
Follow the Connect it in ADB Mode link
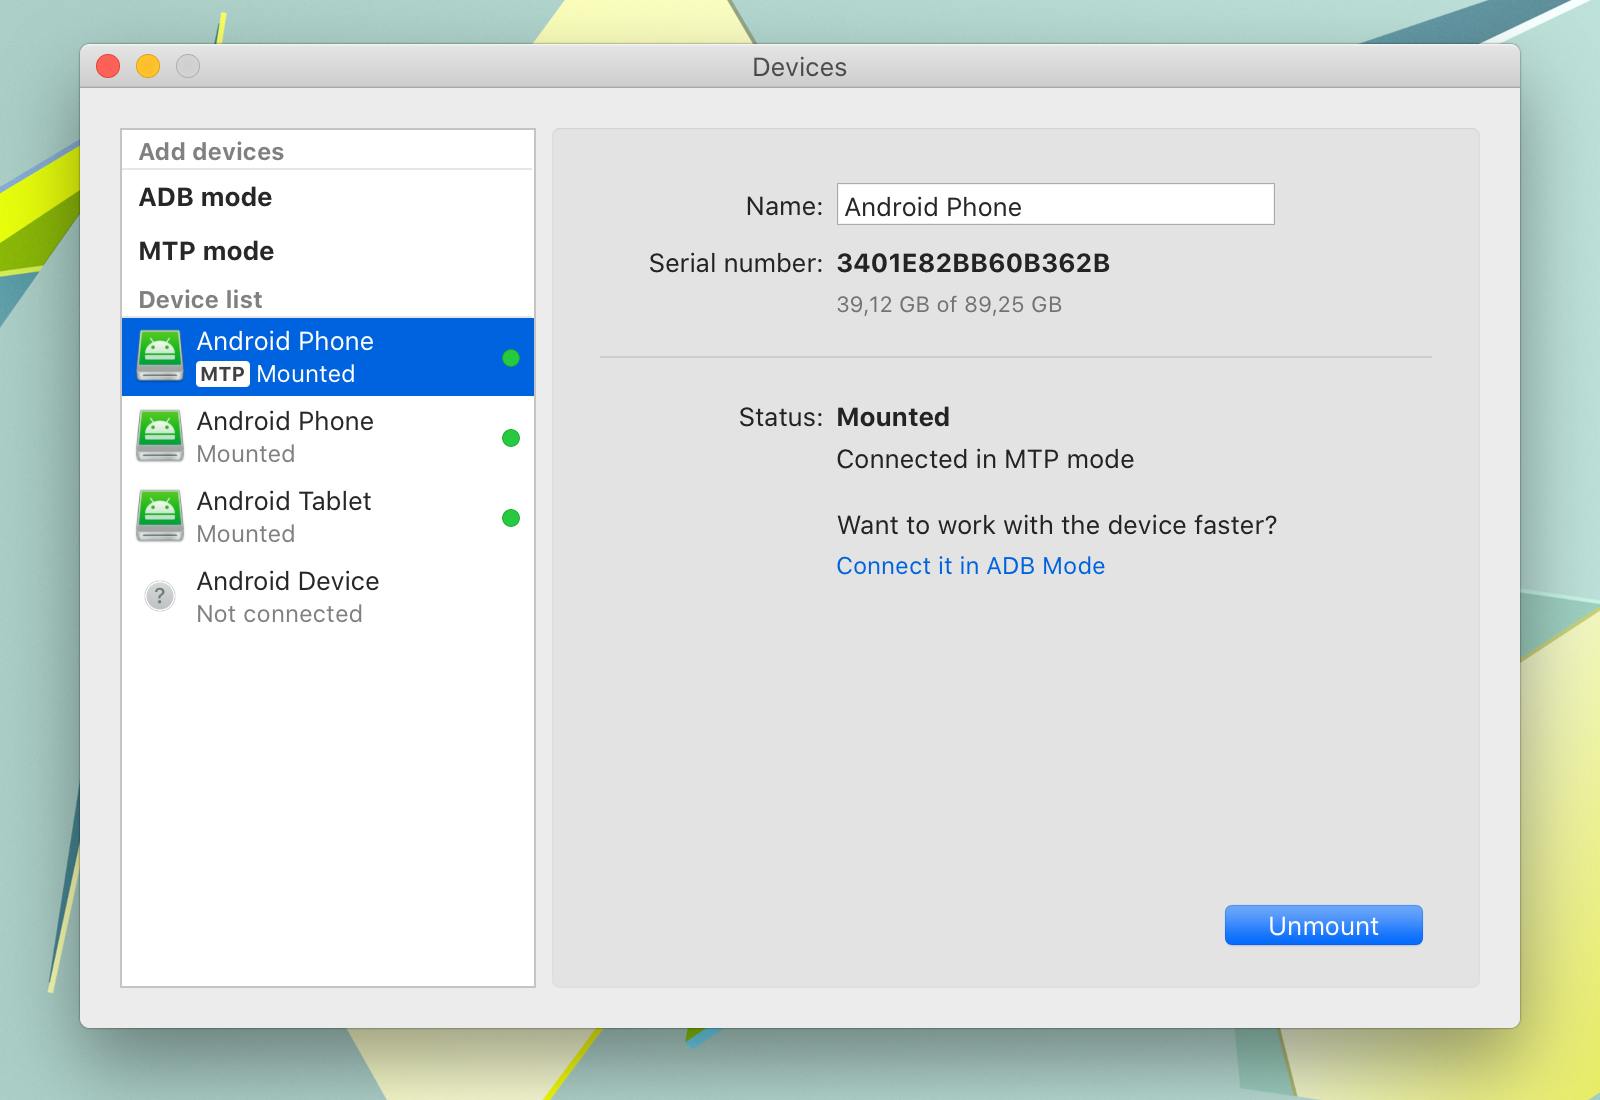pyautogui.click(x=971, y=566)
